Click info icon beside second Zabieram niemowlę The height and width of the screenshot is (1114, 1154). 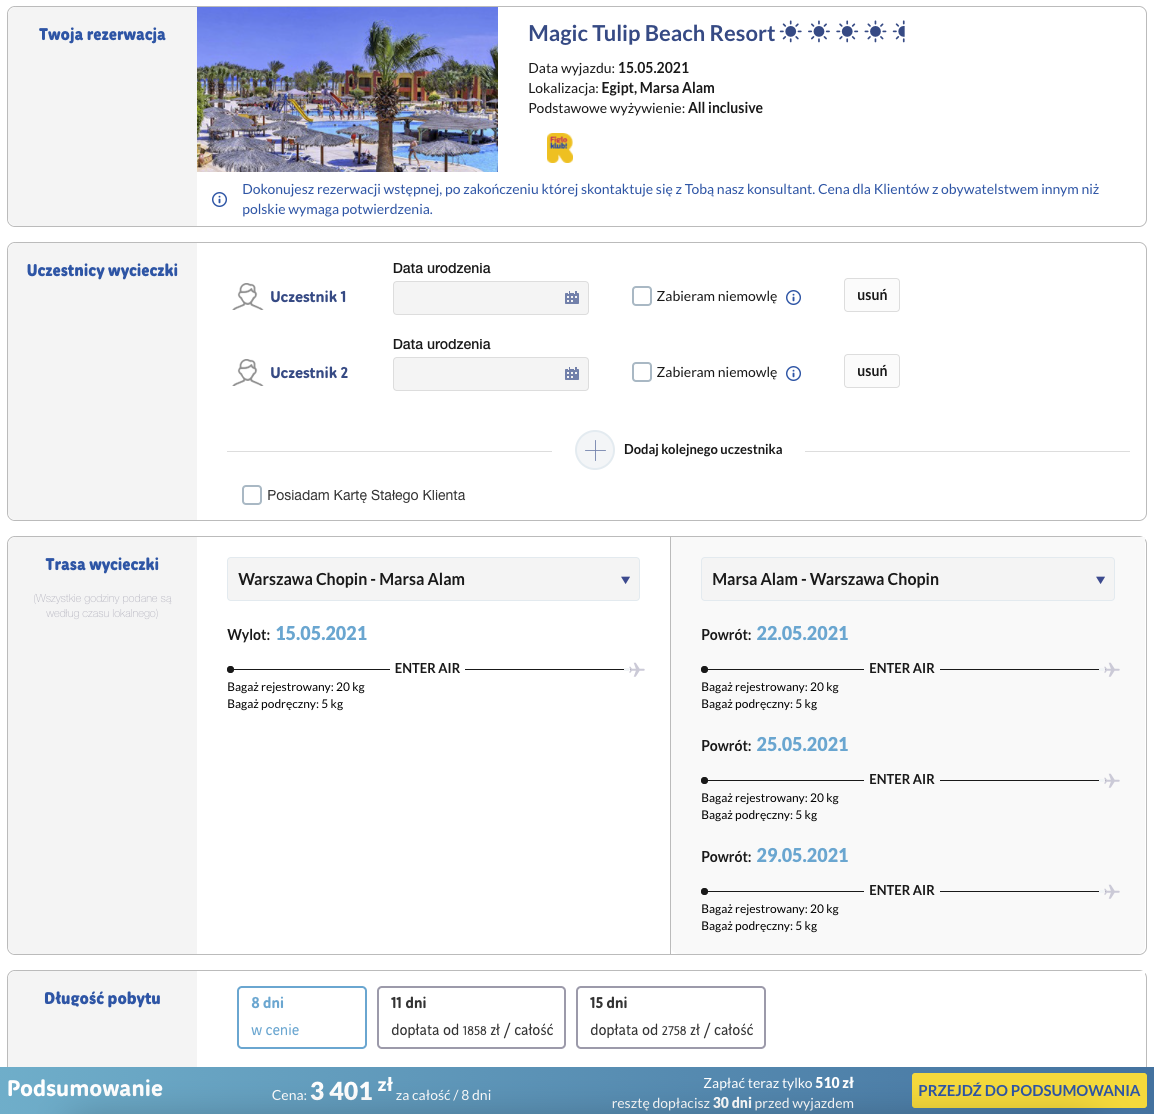pyautogui.click(x=793, y=373)
